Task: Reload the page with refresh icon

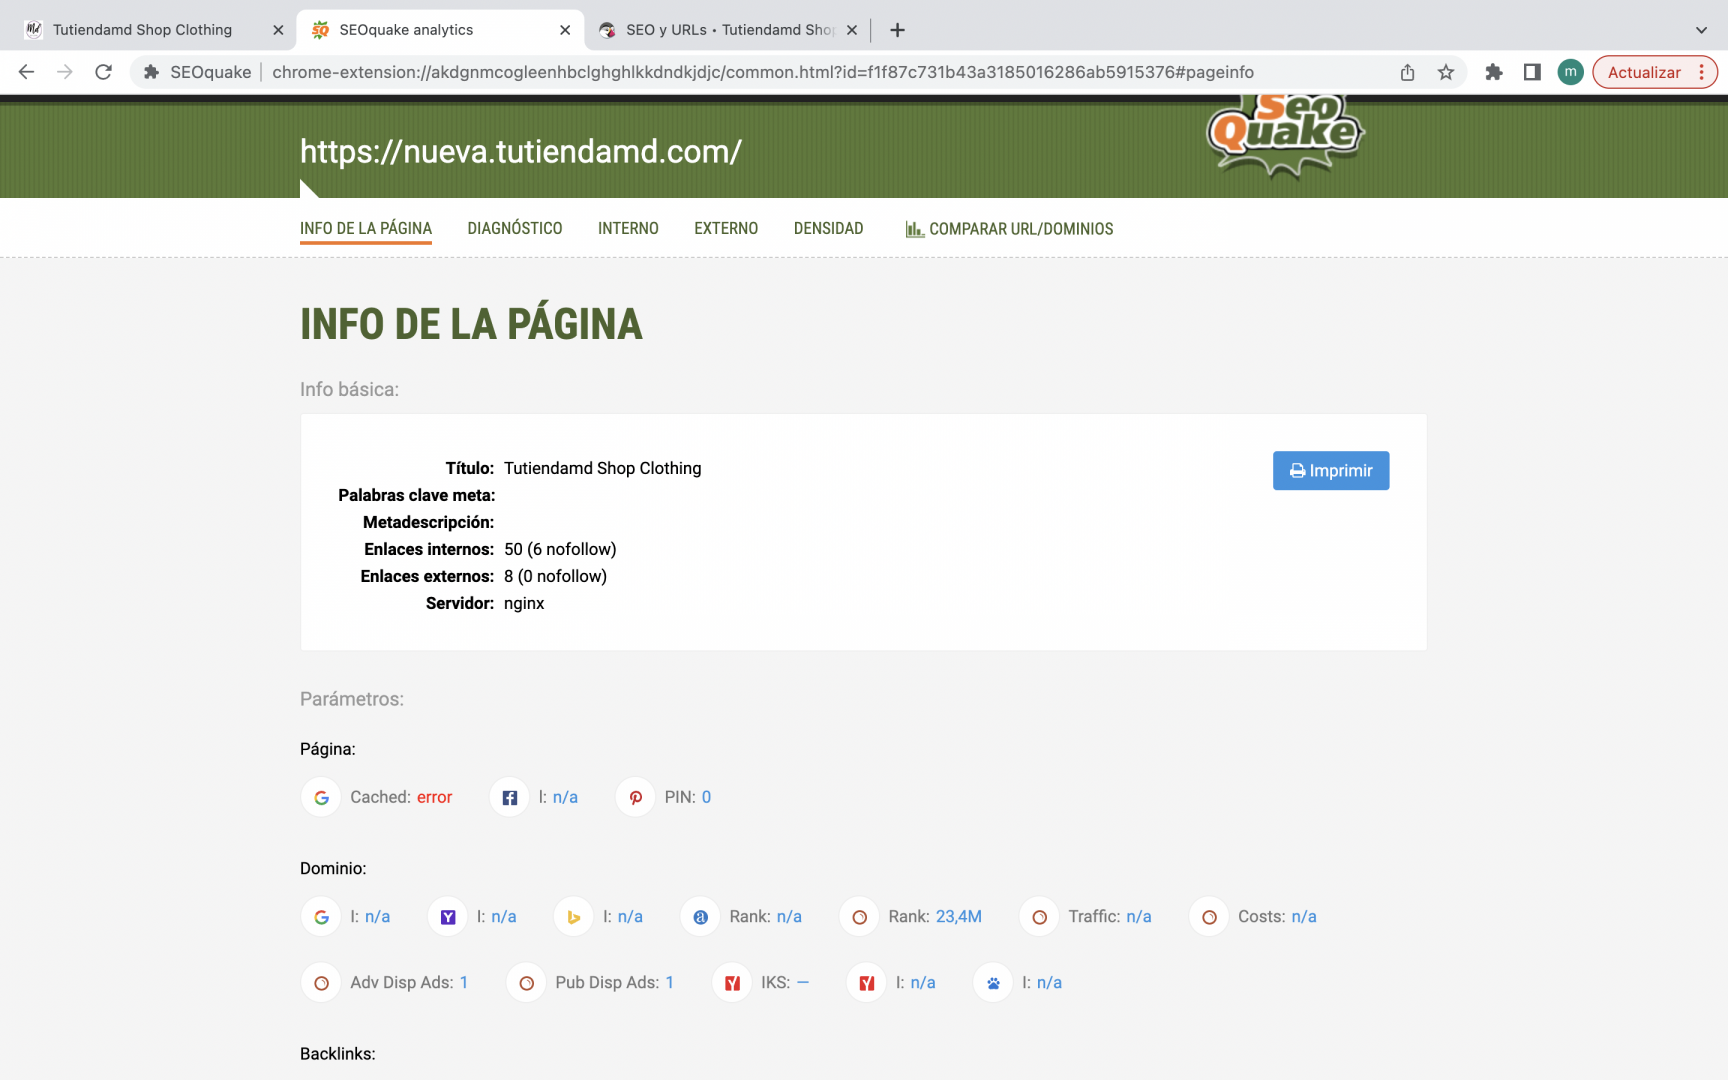Action: point(103,72)
